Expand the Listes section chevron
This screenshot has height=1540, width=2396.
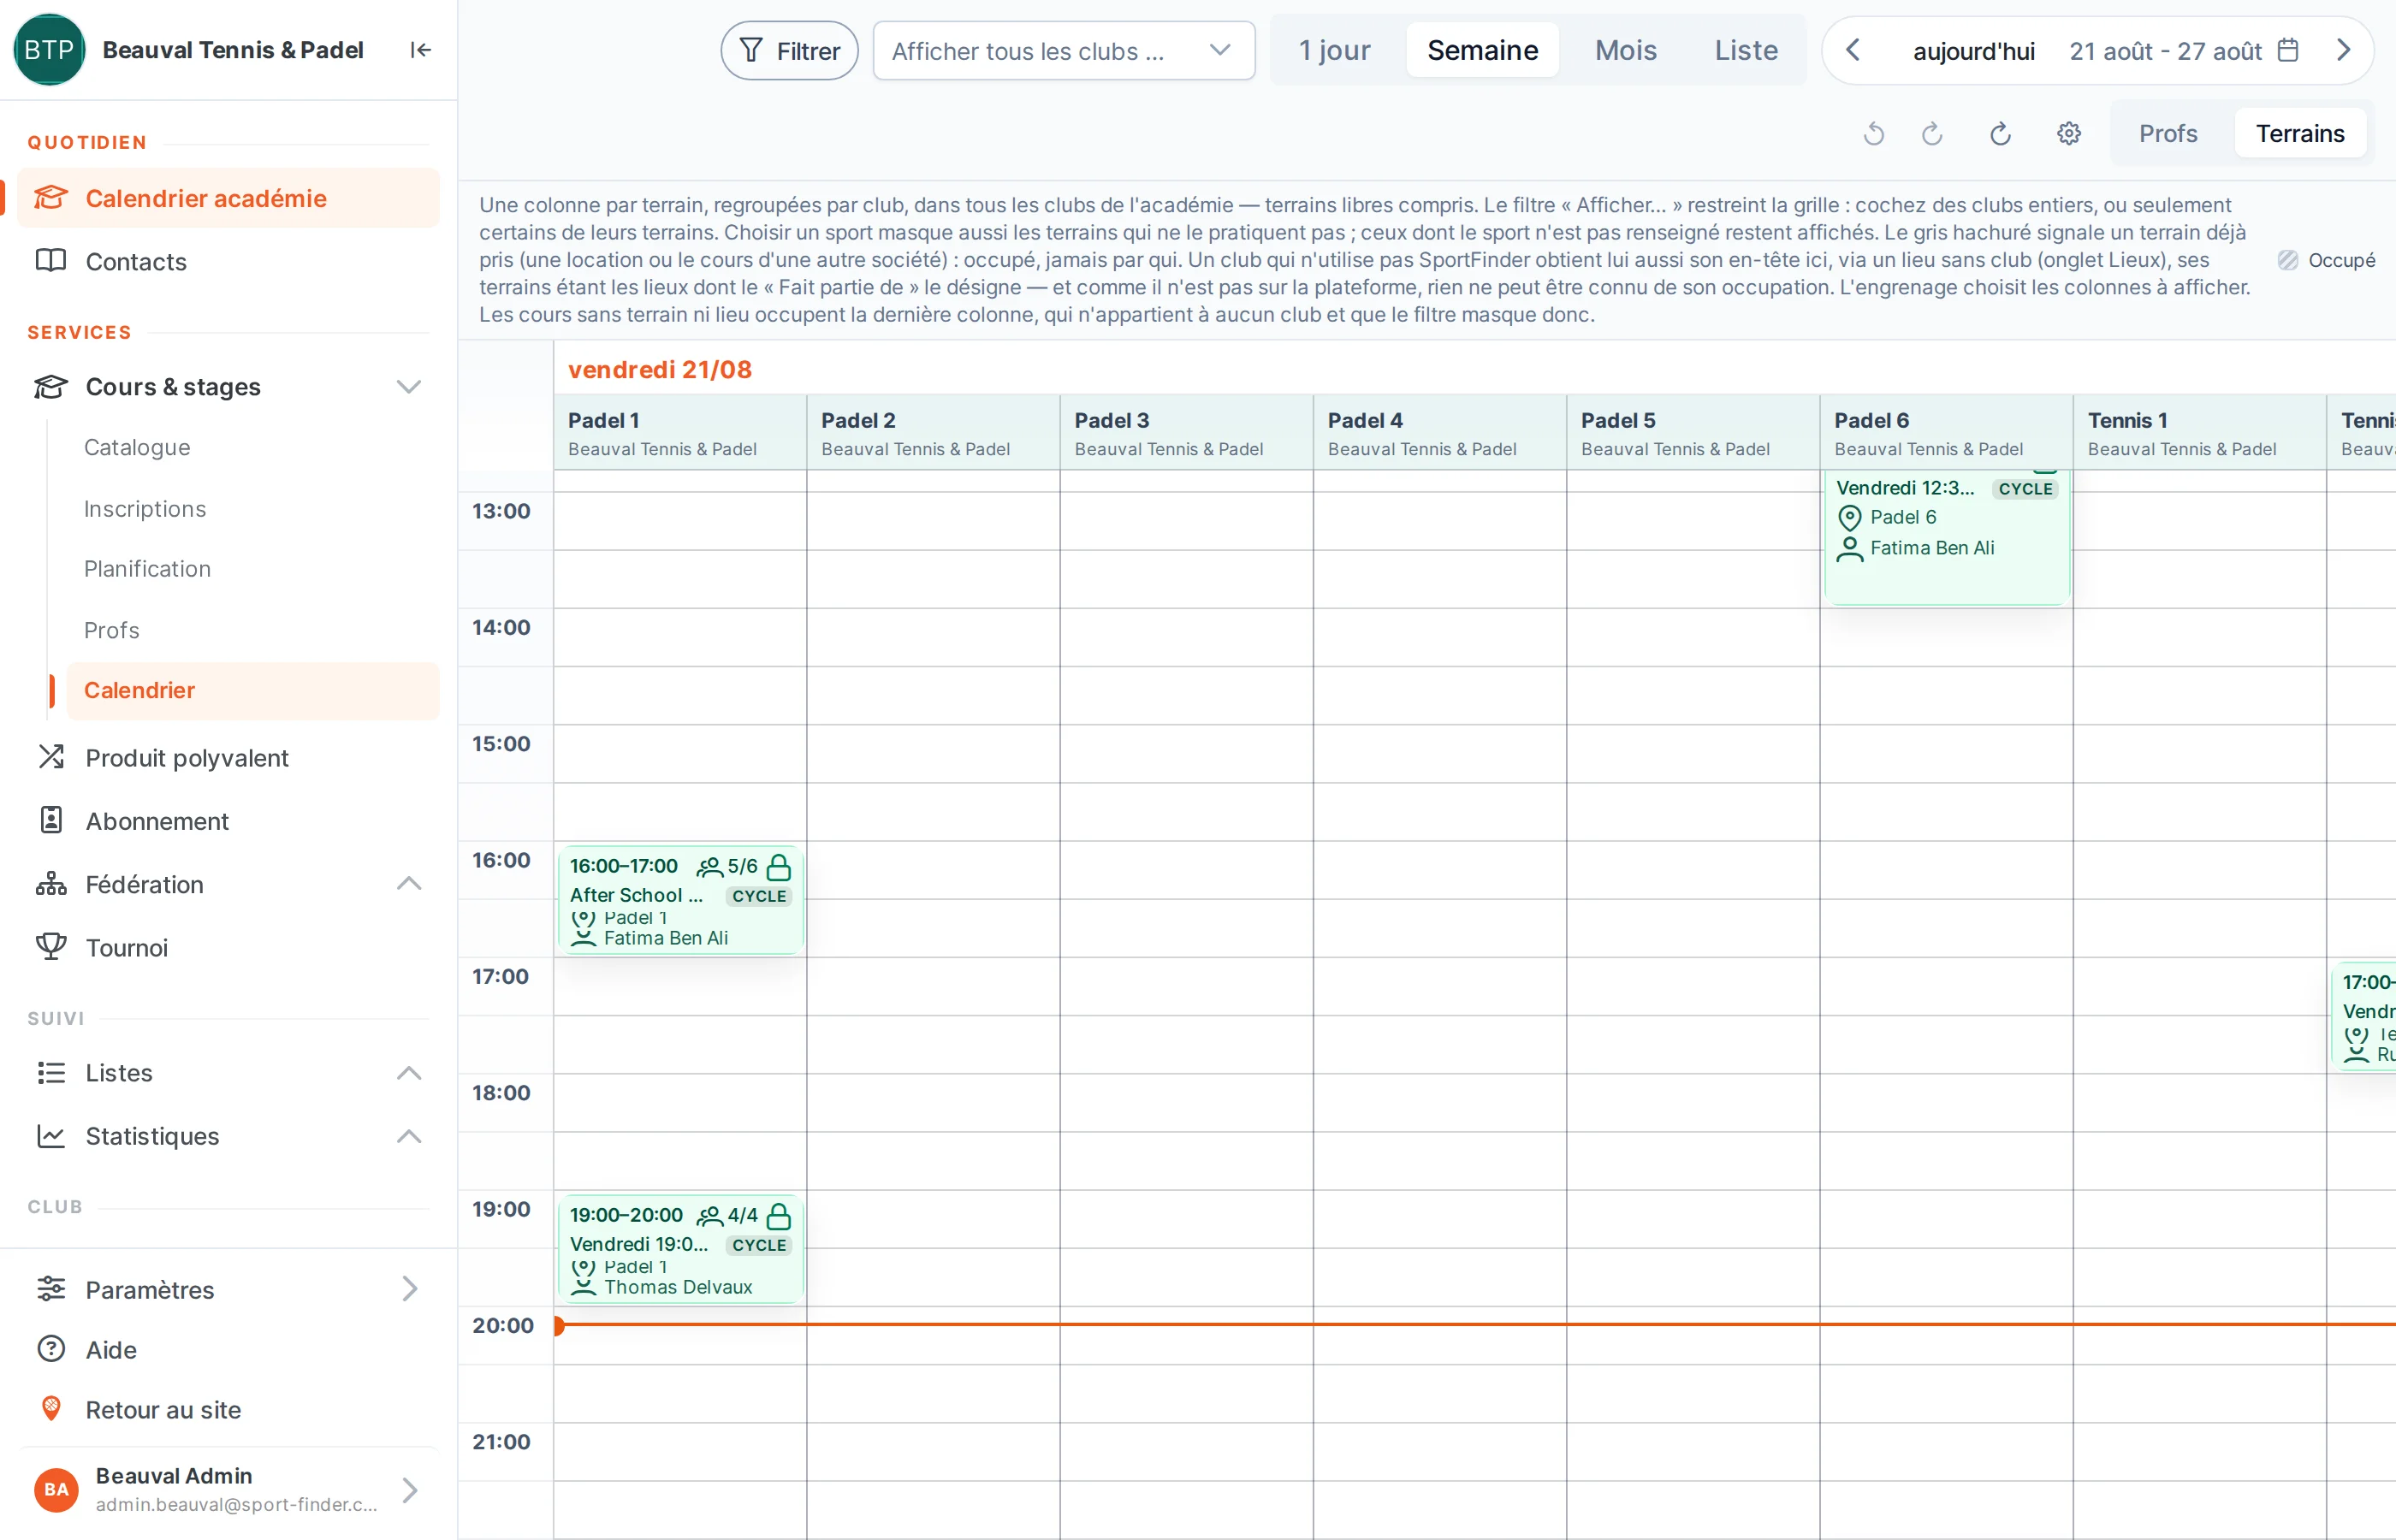coord(408,1073)
